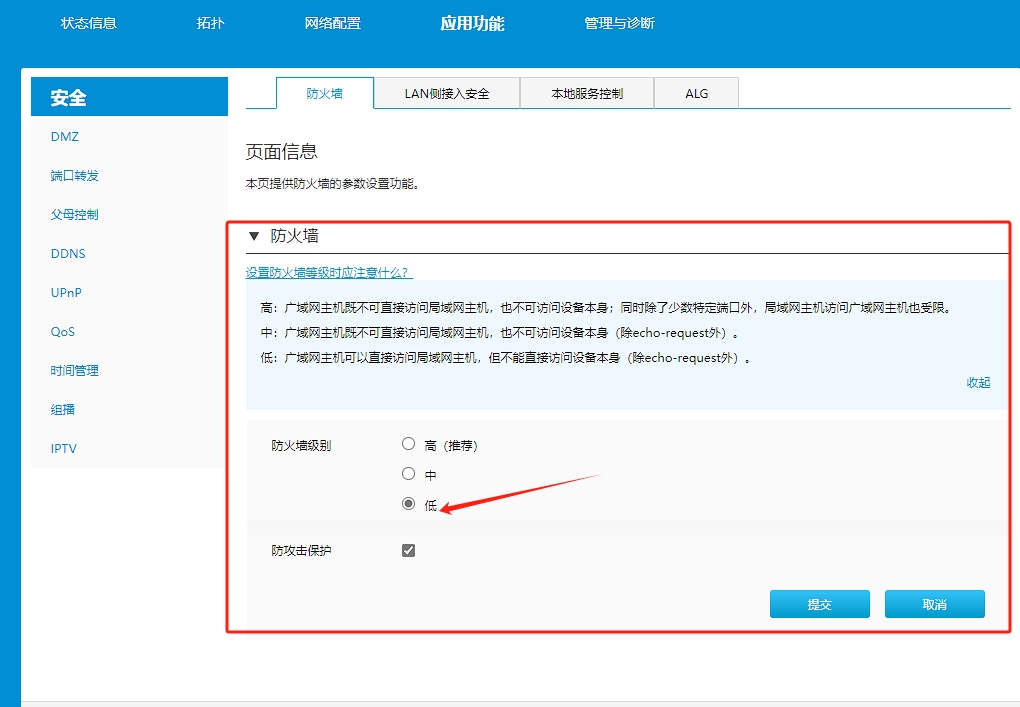1020x707 pixels.
Task: Open the 拓扑 top menu
Action: click(210, 23)
